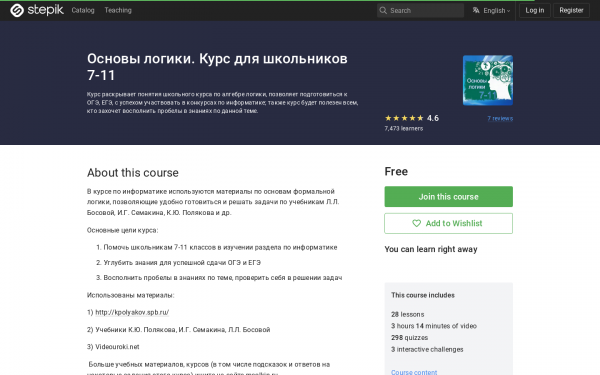The height and width of the screenshot is (375, 600).
Task: Click 'This course includes' heading
Action: 423,295
